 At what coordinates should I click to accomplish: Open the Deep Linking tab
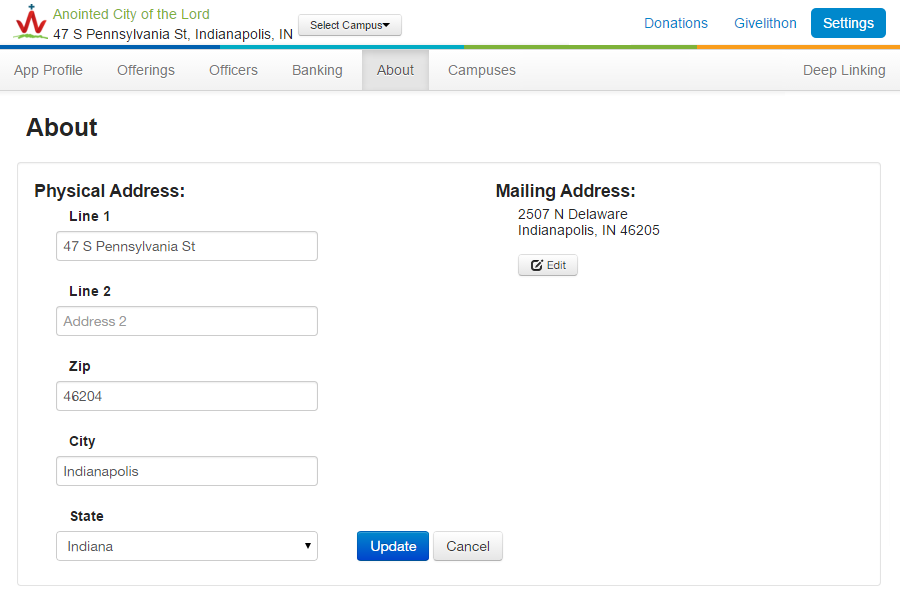tap(844, 70)
